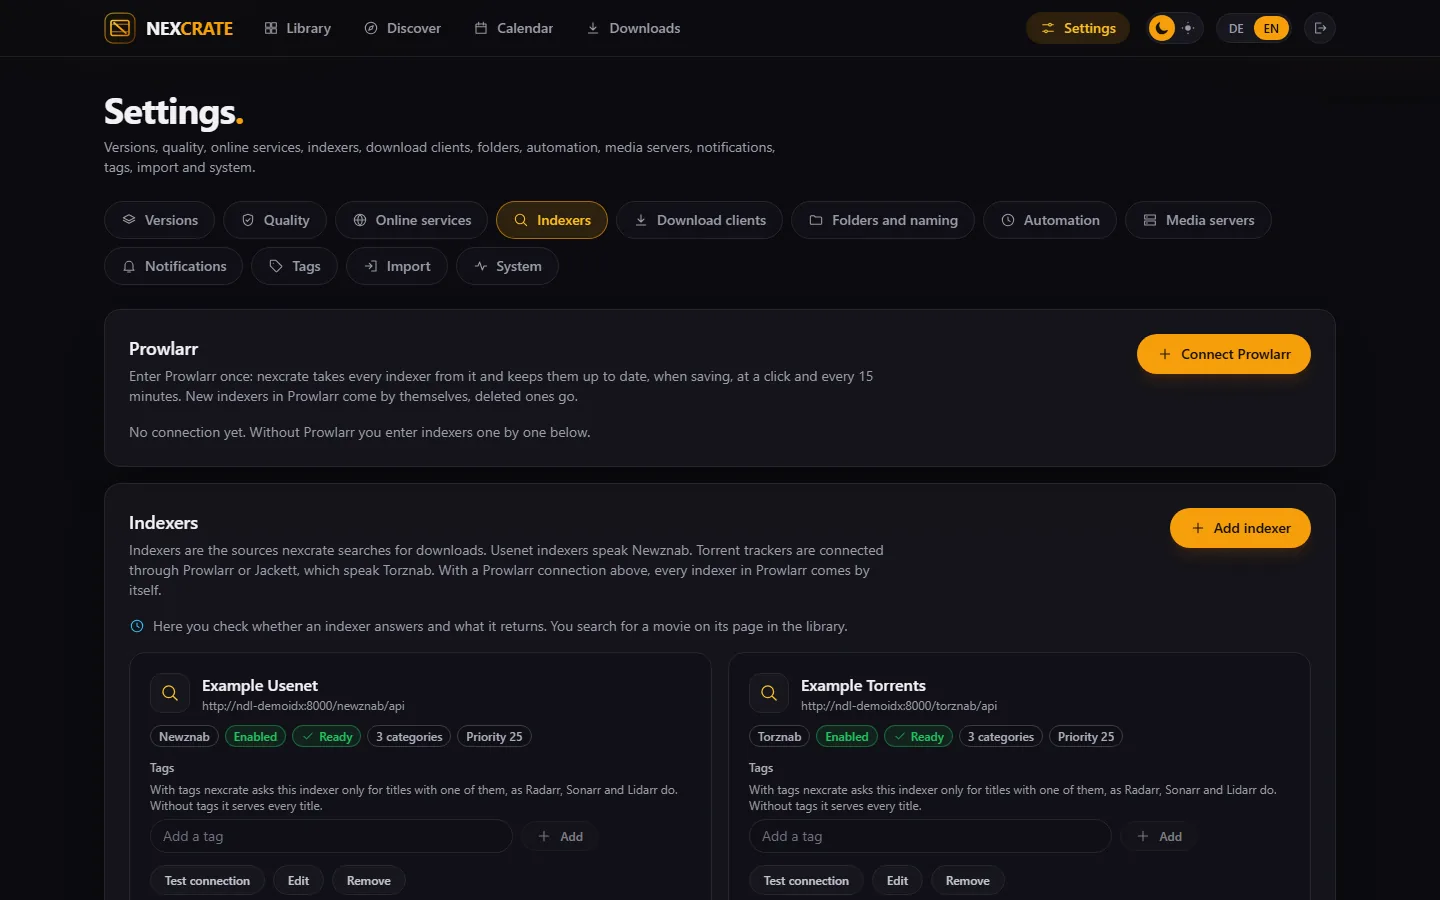The image size is (1440, 900).
Task: Select the Indexers tab
Action: click(x=552, y=220)
